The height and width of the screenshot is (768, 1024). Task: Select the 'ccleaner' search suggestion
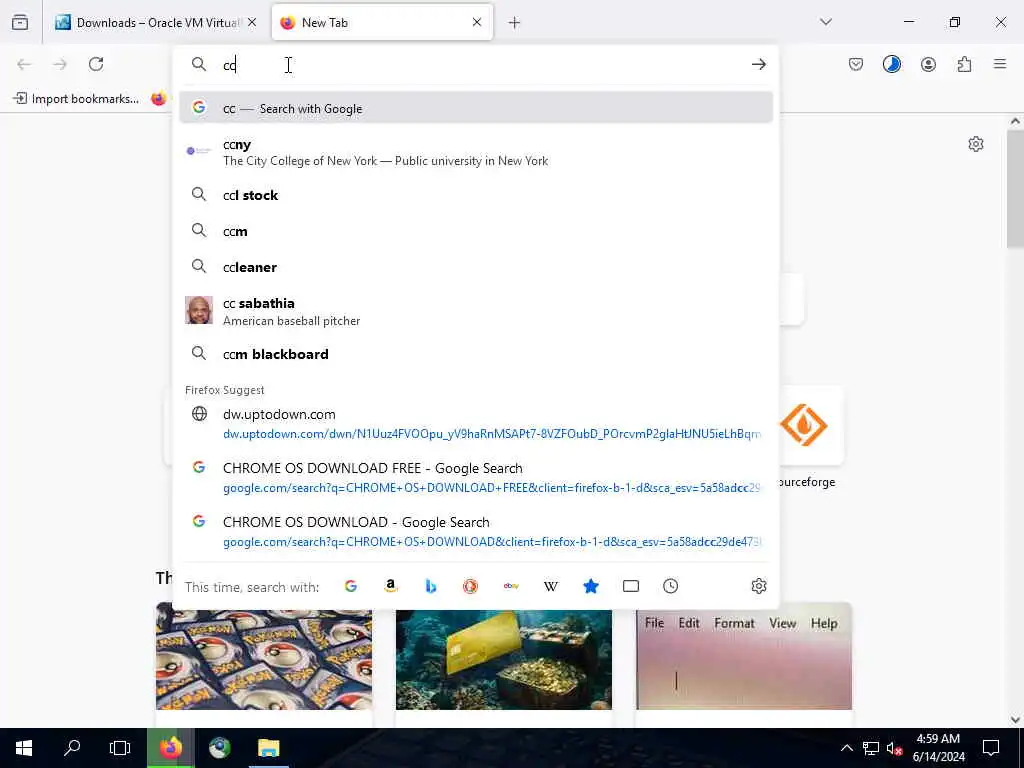(476, 267)
